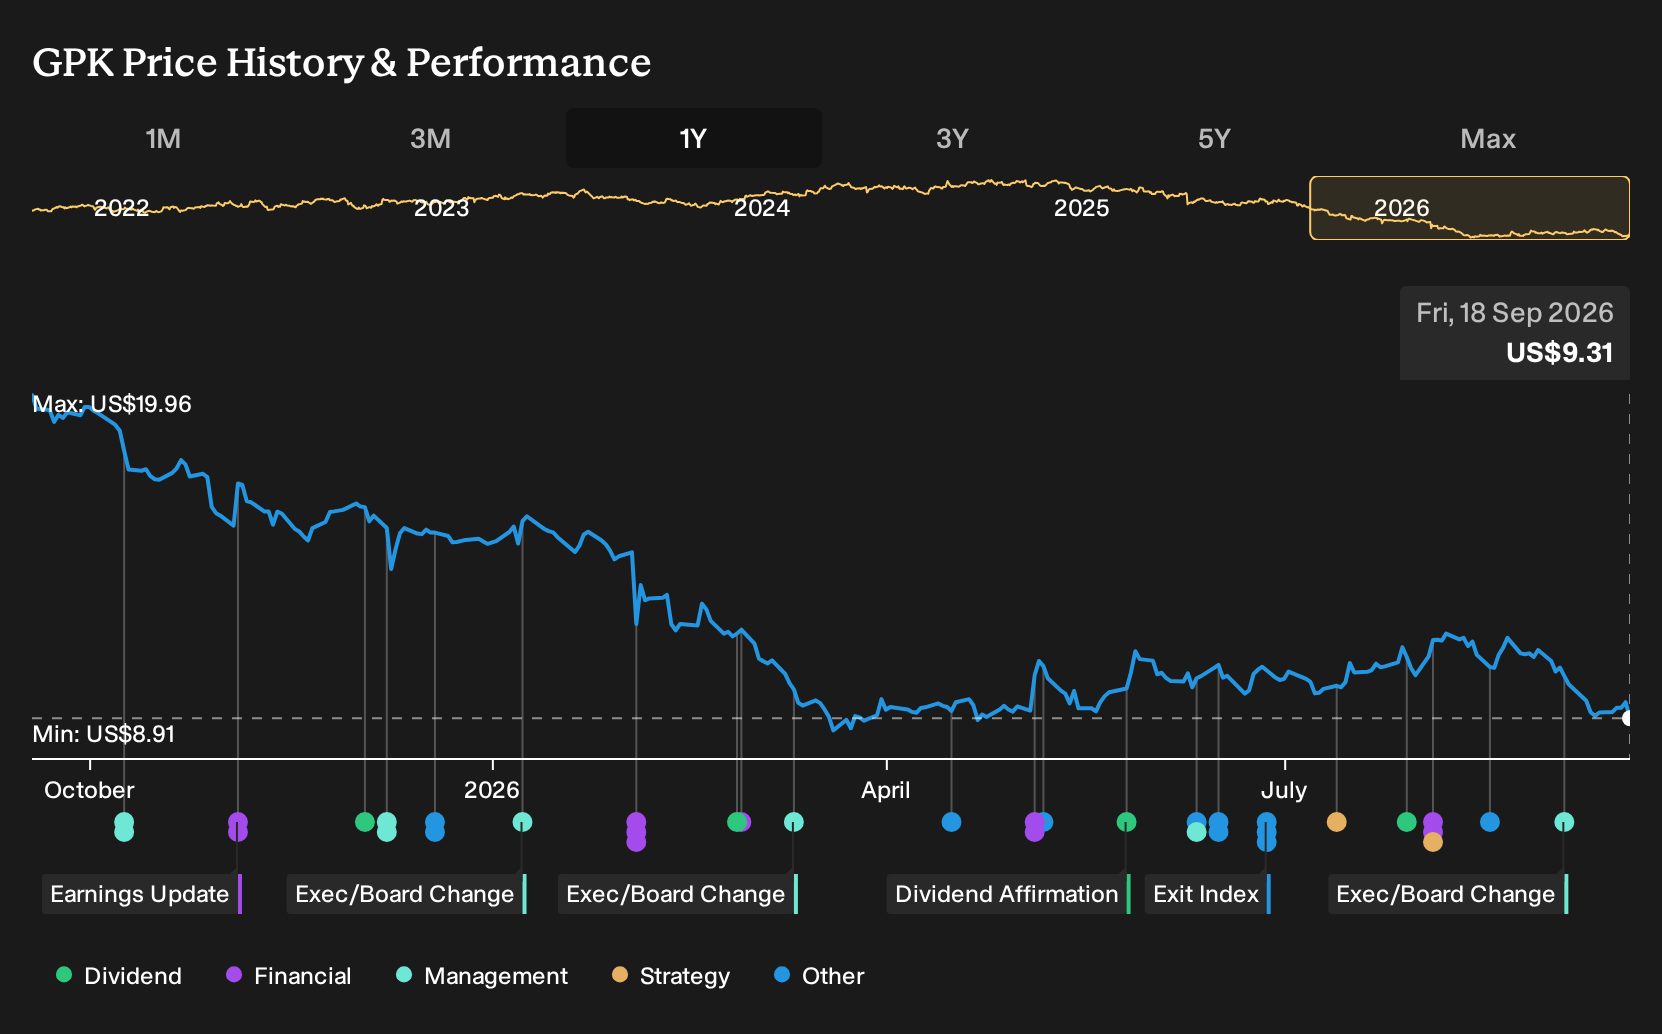Toggle the Strategy legend filter
The width and height of the screenshot is (1662, 1034).
click(671, 976)
